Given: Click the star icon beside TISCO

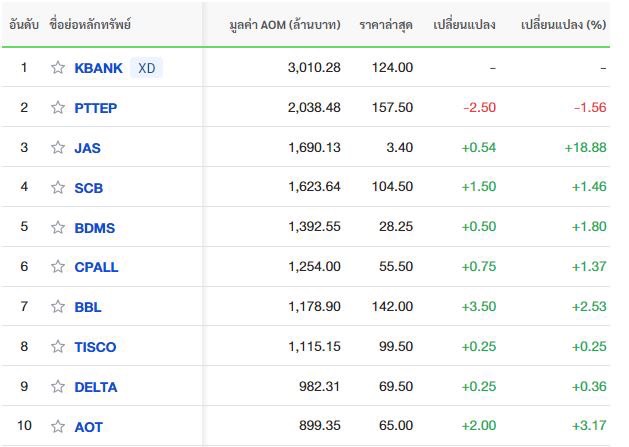Looking at the screenshot, I should coord(58,347).
